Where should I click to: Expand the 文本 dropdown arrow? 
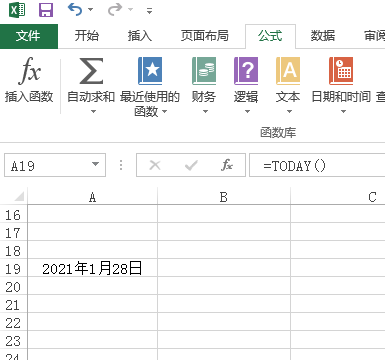[x=289, y=112]
